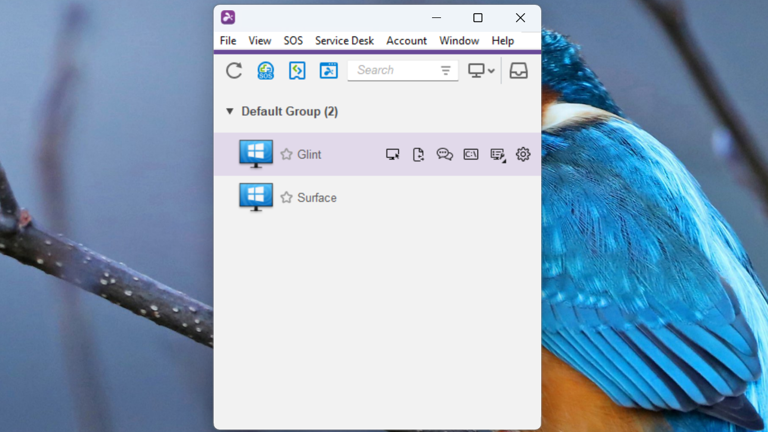The height and width of the screenshot is (432, 768).
Task: Star the Surface computer as favorite
Action: point(287,197)
